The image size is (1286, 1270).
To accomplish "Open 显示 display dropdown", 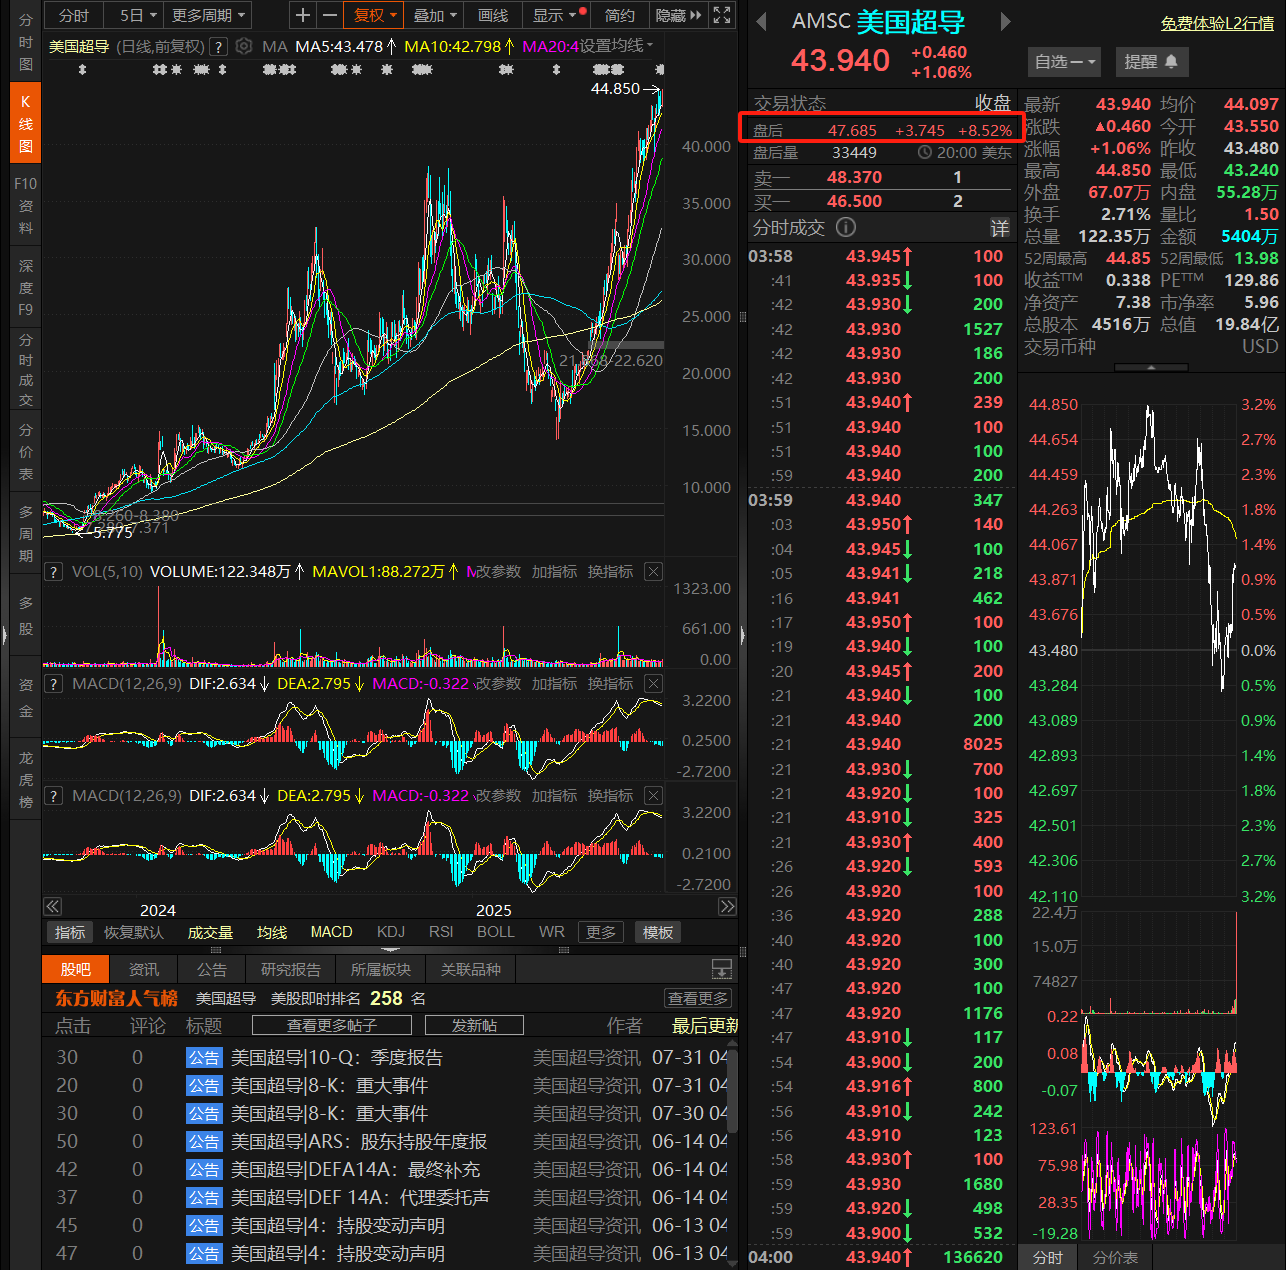I will [x=556, y=15].
